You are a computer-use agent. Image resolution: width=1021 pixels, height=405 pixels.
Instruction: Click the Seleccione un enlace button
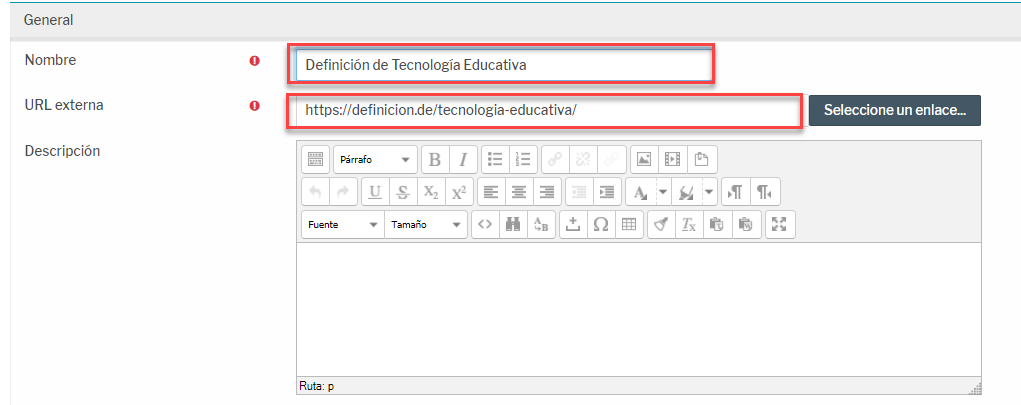pos(894,111)
